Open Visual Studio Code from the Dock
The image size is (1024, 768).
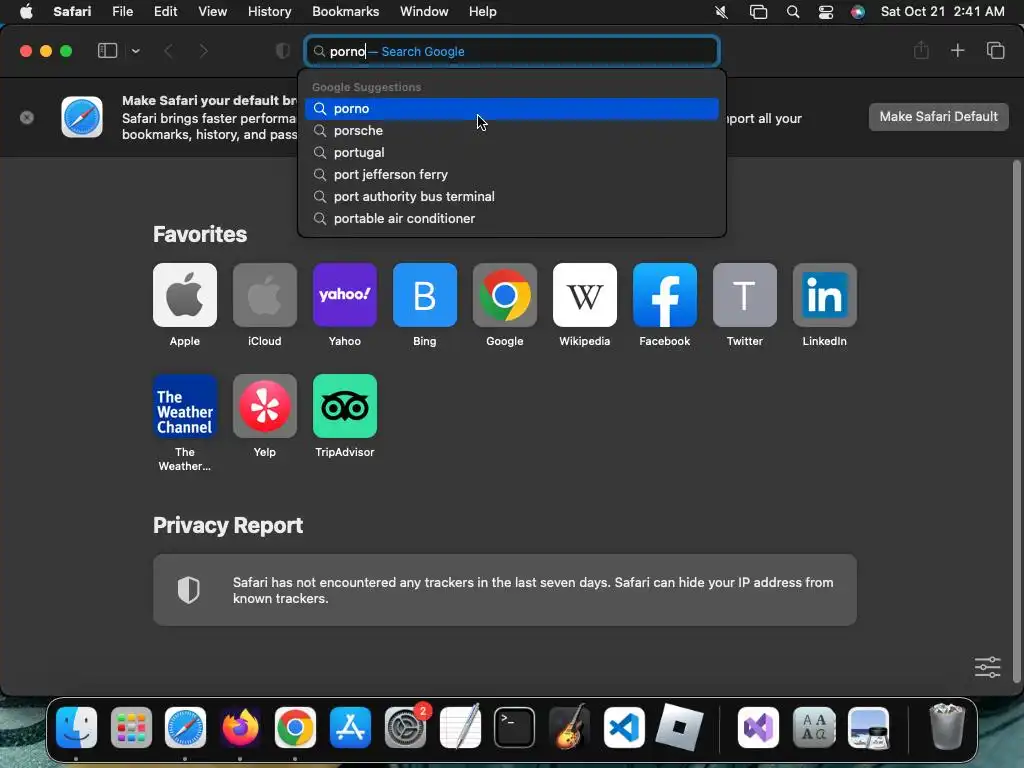[624, 727]
